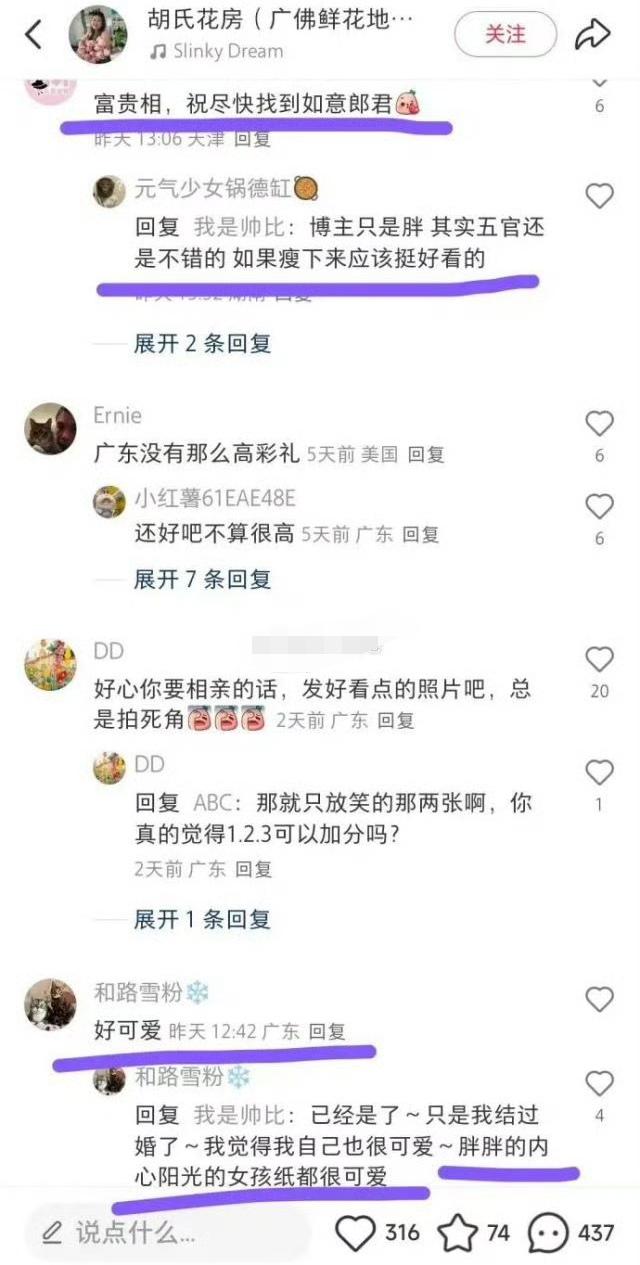Tap the 关注 follow button
640x1265 pixels.
tap(506, 34)
